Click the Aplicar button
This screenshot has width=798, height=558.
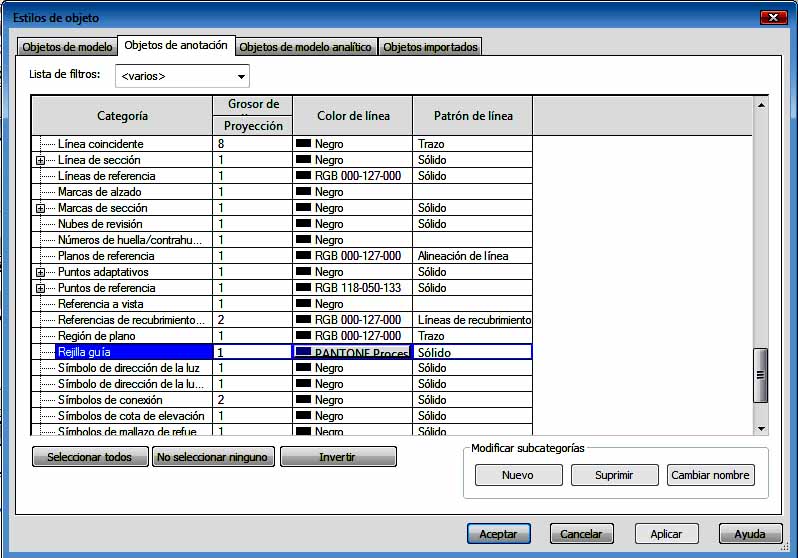click(667, 534)
